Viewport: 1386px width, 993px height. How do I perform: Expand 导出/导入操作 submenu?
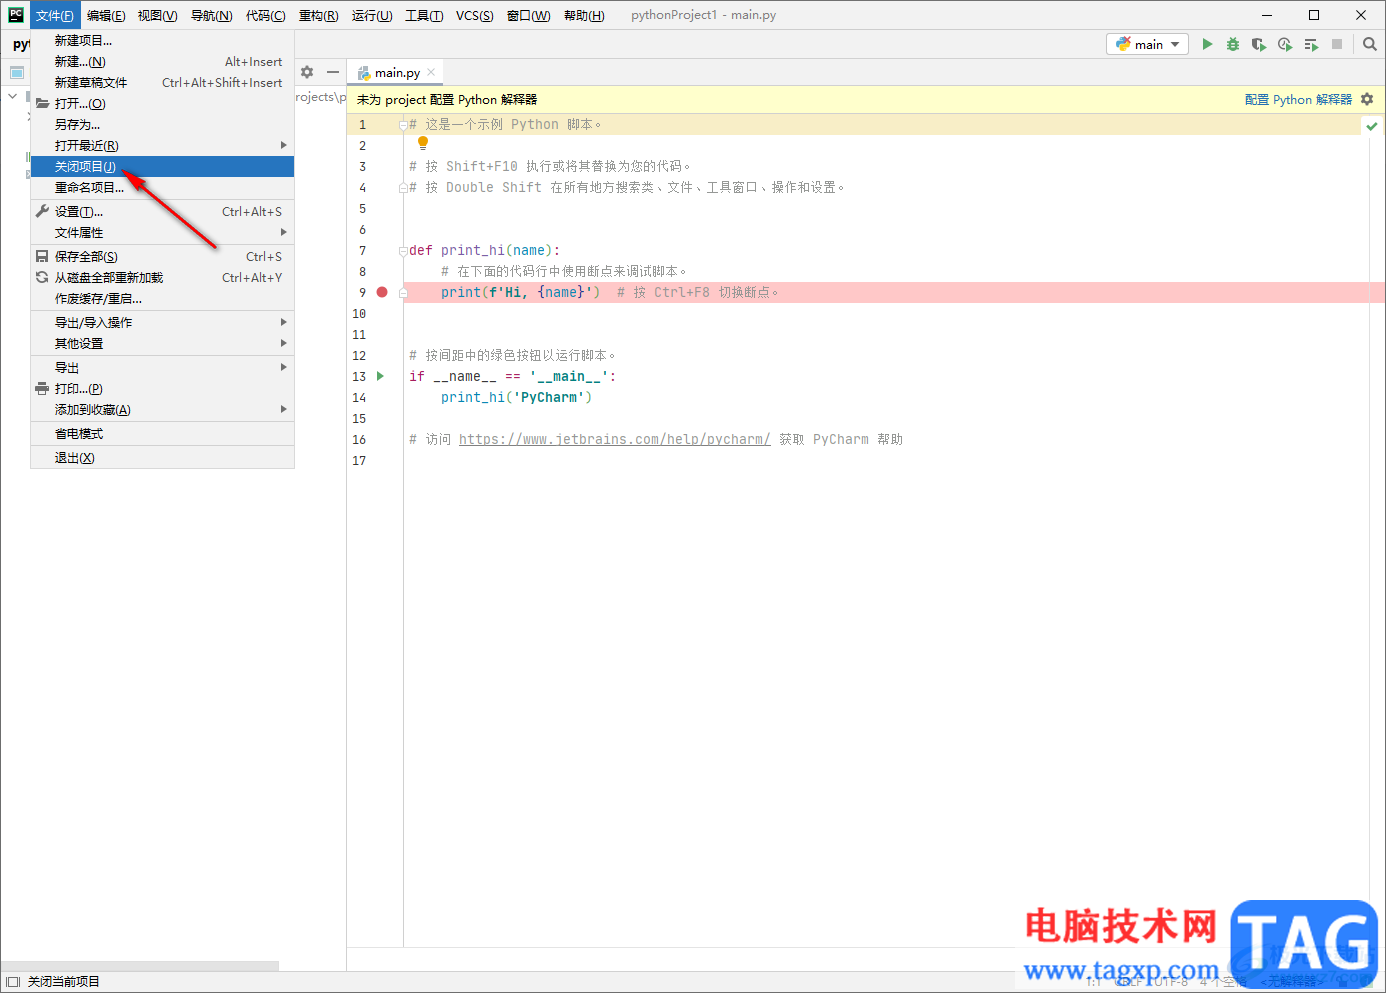pos(162,322)
